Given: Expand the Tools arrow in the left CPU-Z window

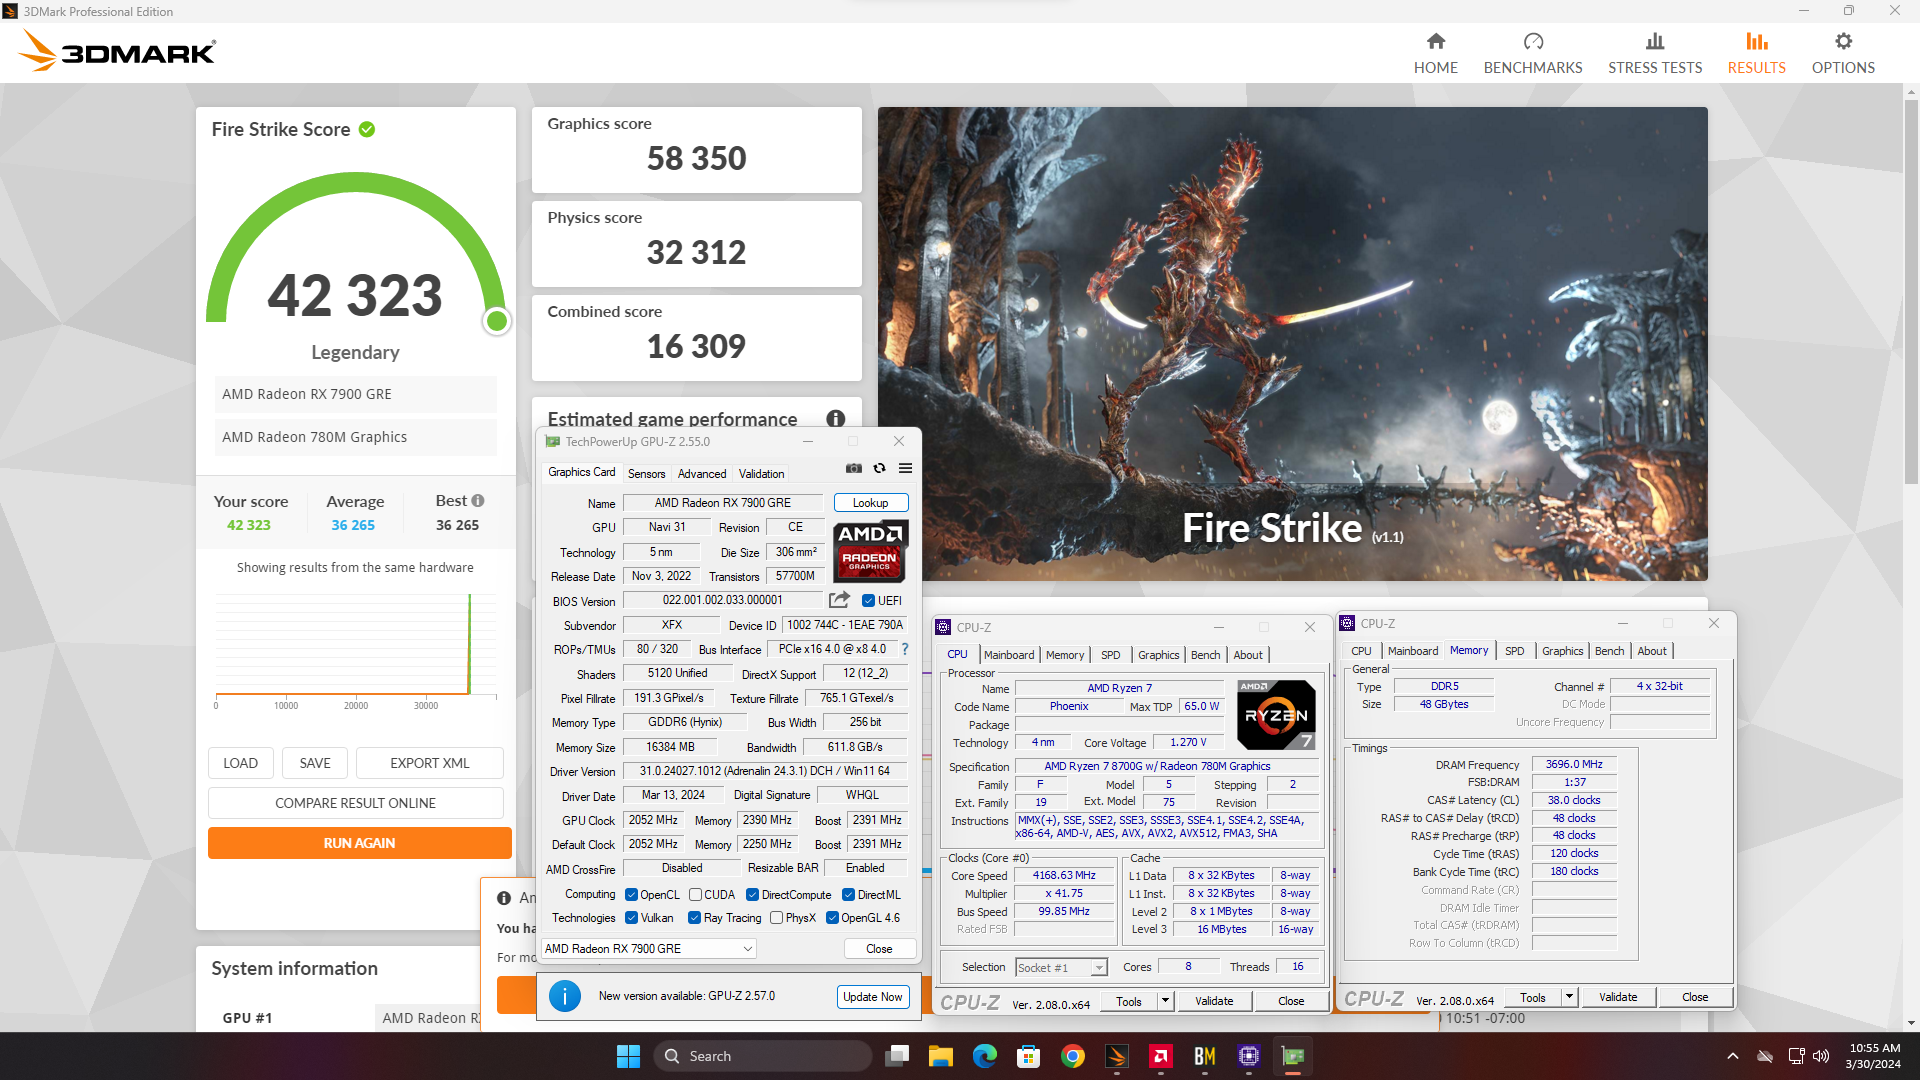Looking at the screenshot, I should 1165,1001.
